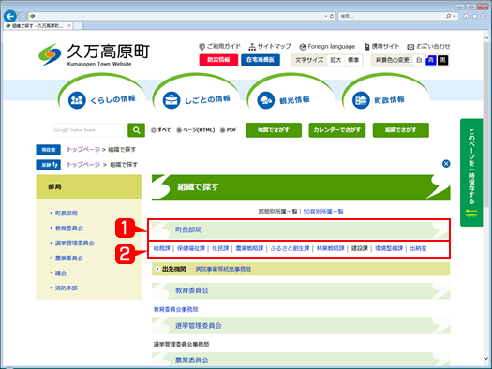Viewport: 492px width, 369px height.
Task: Click 拡大 to enlarge text size
Action: click(x=336, y=60)
